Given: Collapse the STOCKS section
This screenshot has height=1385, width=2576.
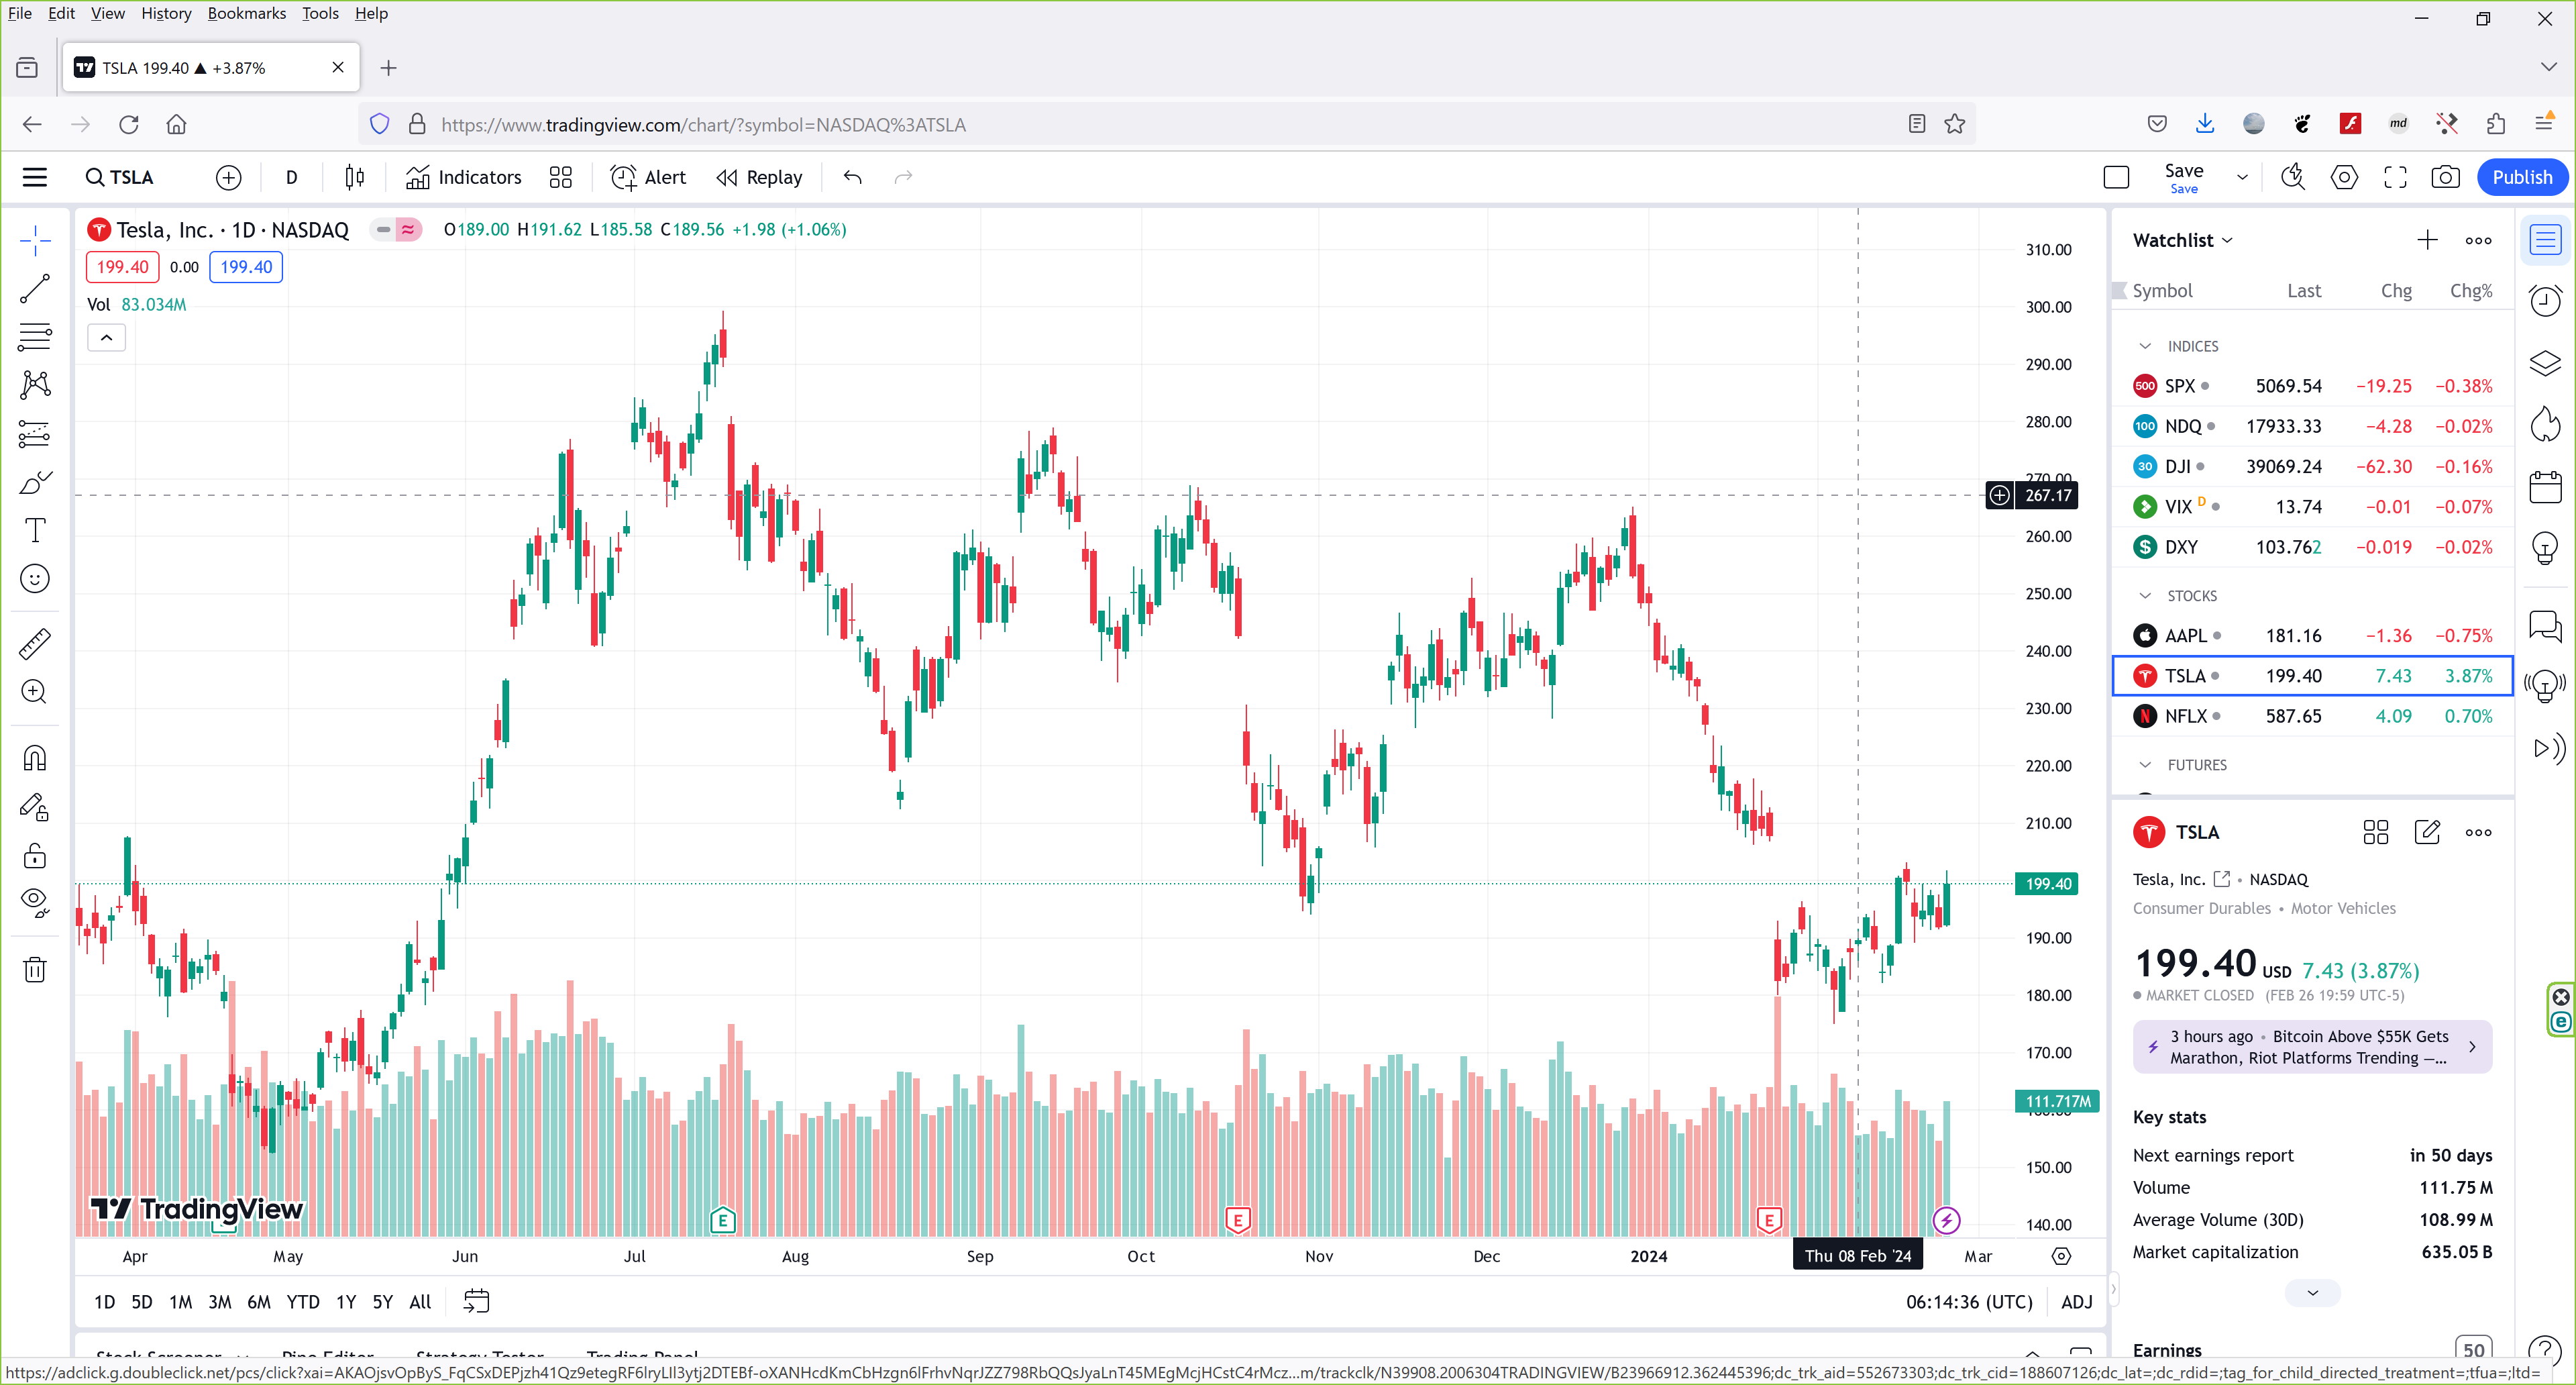Looking at the screenshot, I should coord(2144,596).
